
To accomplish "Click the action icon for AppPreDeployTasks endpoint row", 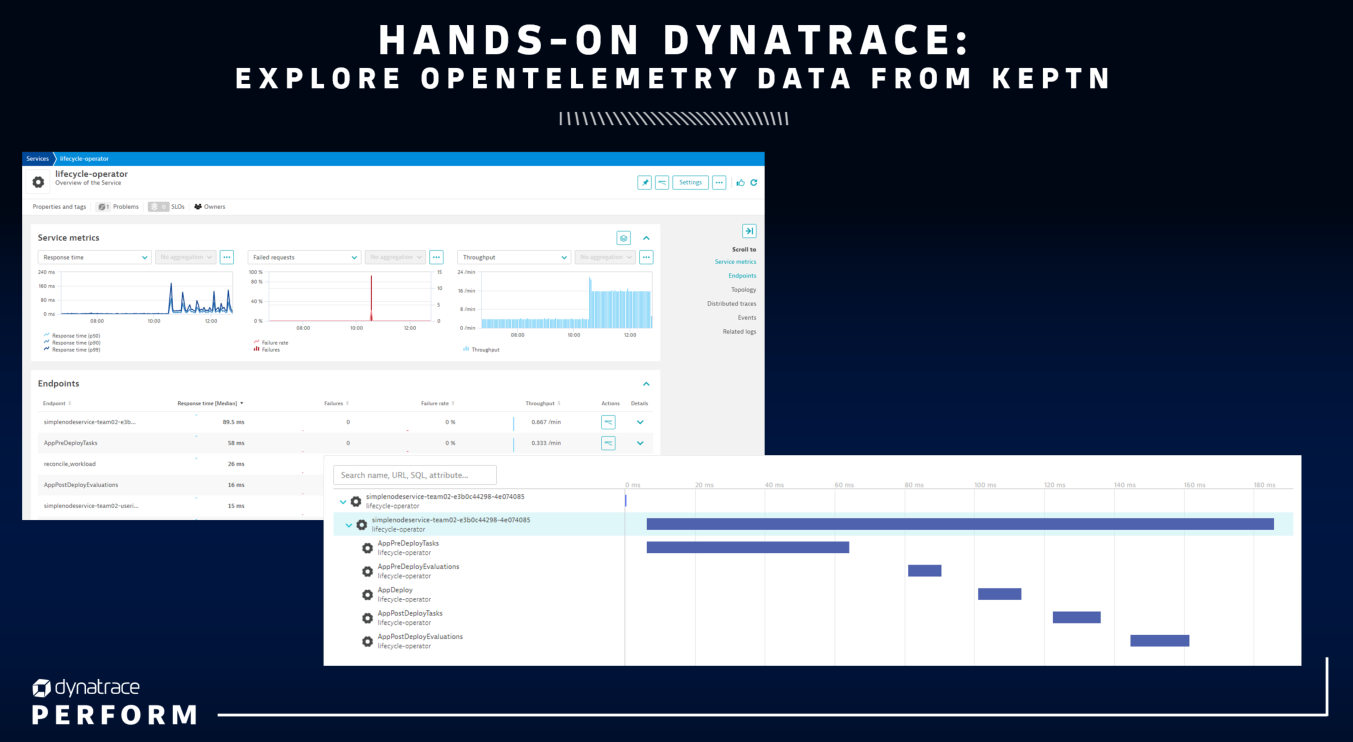I will (x=608, y=443).
